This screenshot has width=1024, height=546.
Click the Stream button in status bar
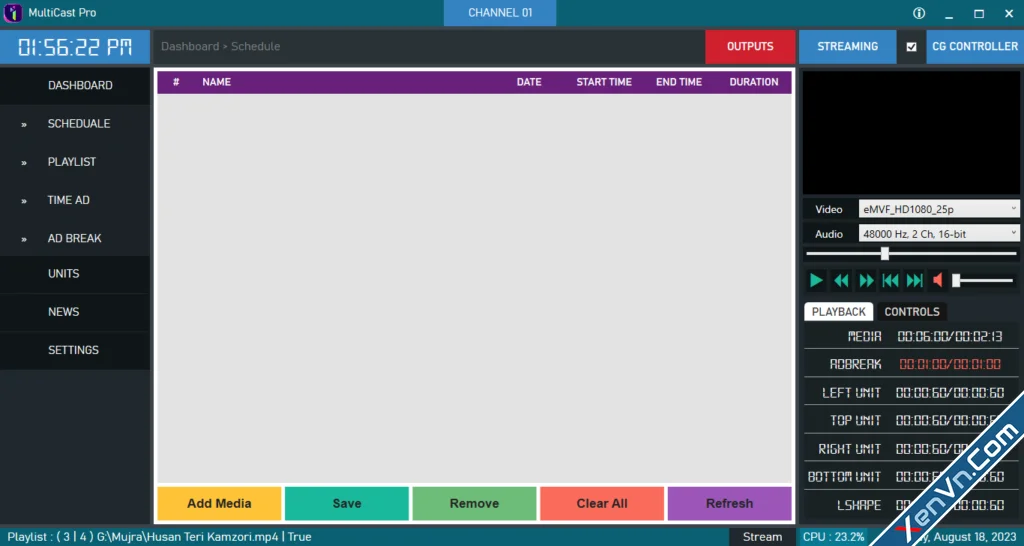coord(762,537)
